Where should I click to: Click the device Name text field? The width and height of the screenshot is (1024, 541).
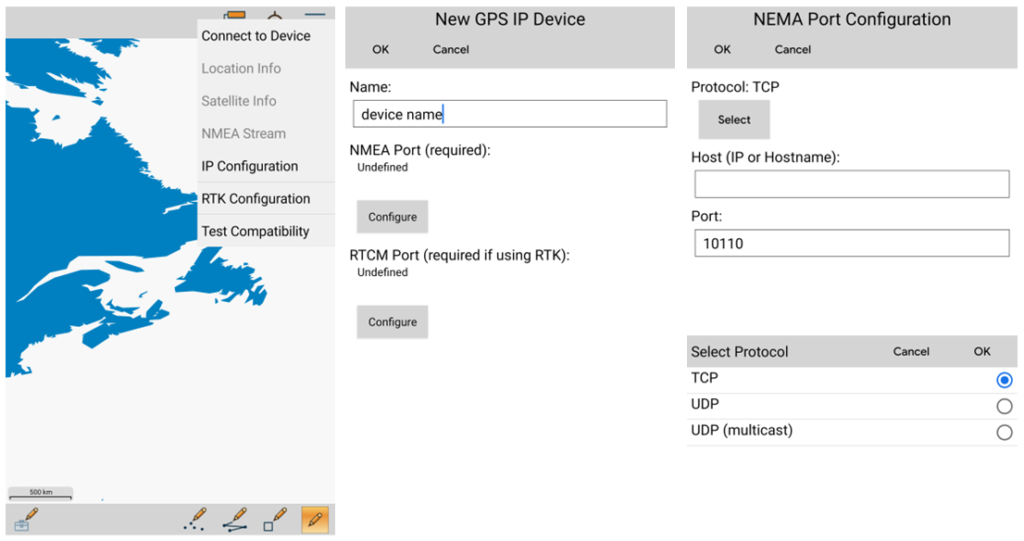[509, 114]
